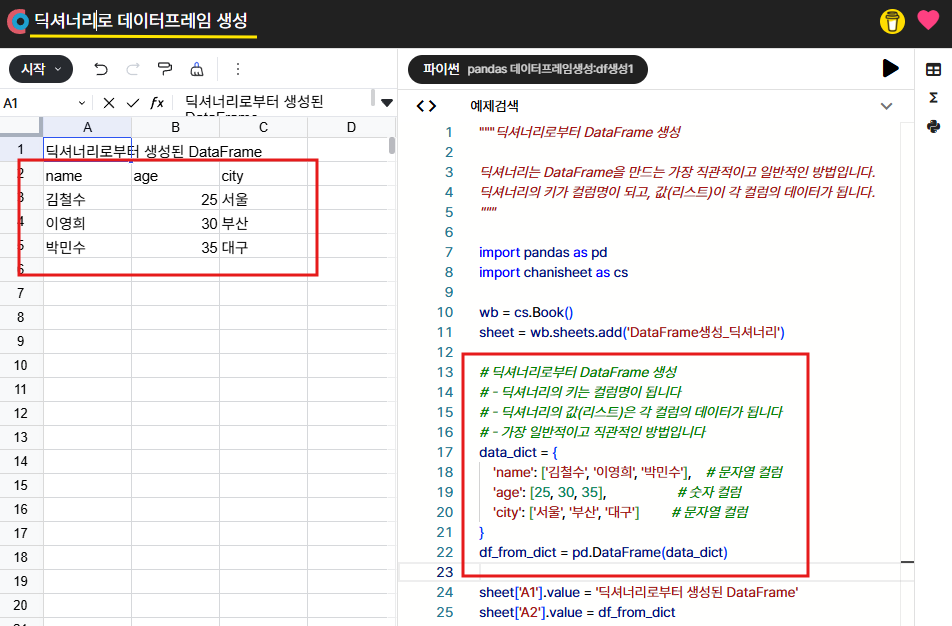Select row 7 header

pos(21,293)
